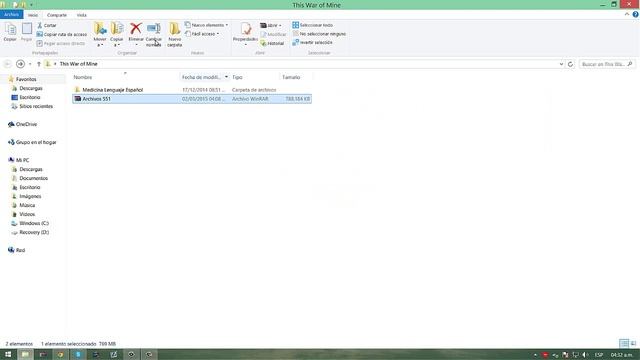Image resolution: width=640 pixels, height=360 pixels.
Task: Open the taskbar clock 04:32 a.m.
Action: click(622, 355)
